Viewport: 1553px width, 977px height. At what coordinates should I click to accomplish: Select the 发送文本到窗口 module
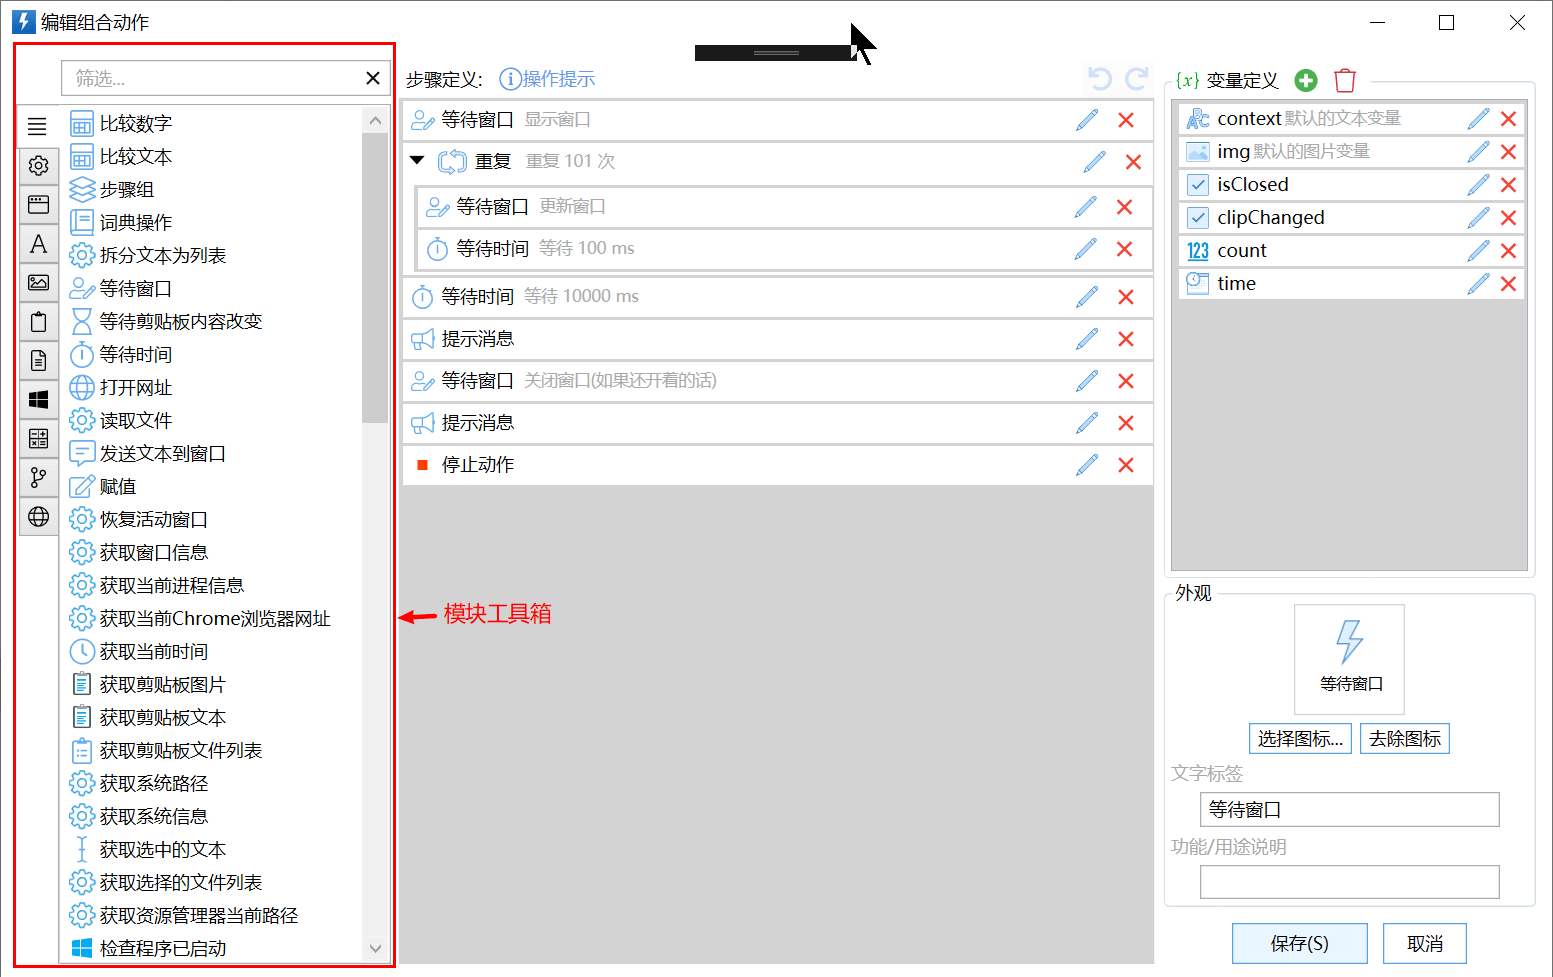click(148, 454)
